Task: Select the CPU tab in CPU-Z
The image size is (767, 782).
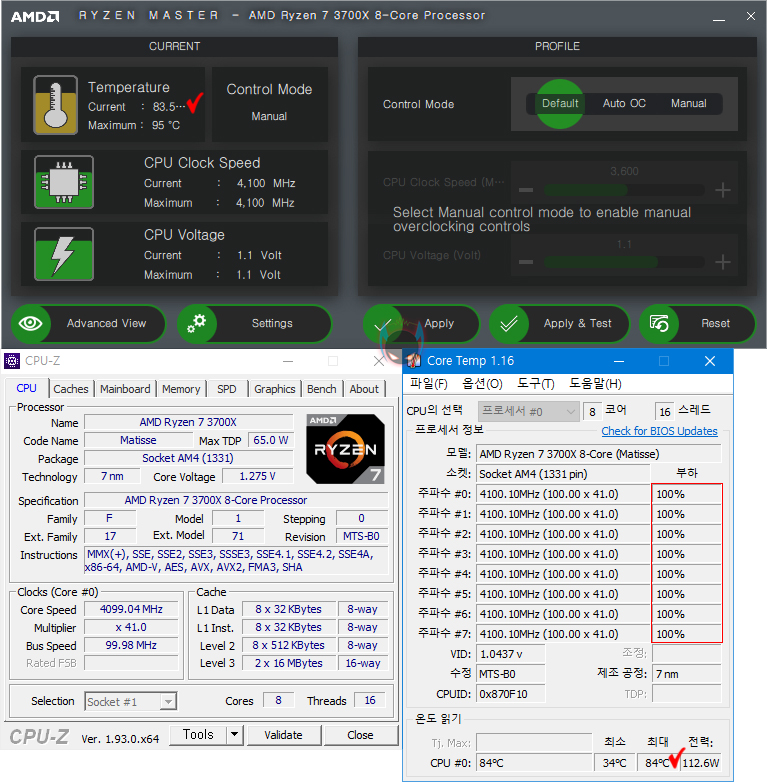Action: pyautogui.click(x=26, y=388)
